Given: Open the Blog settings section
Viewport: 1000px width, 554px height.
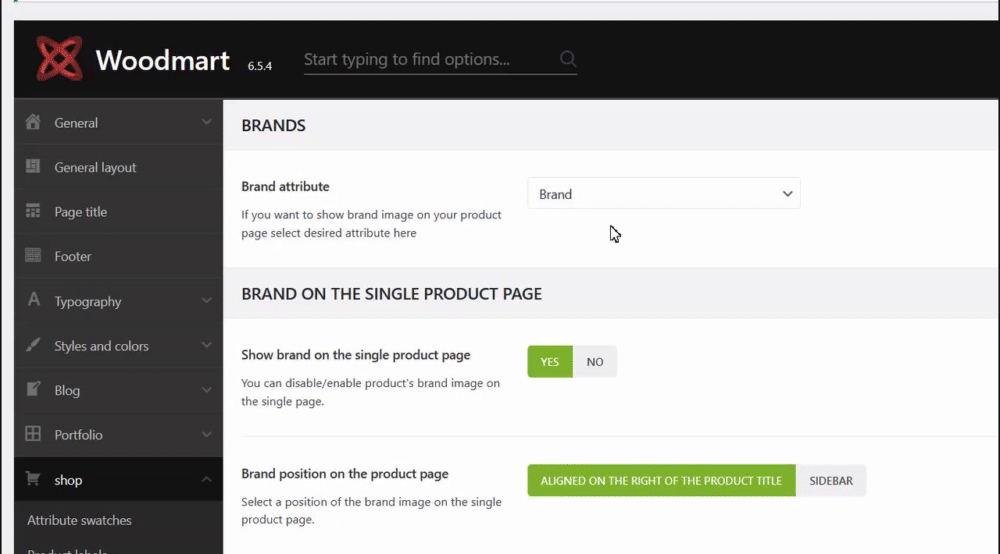Looking at the screenshot, I should [x=67, y=391].
